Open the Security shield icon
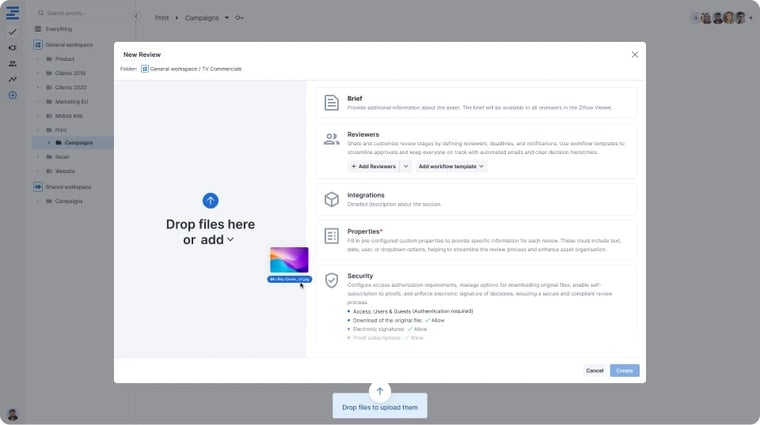The image size is (760, 425). pyautogui.click(x=331, y=281)
